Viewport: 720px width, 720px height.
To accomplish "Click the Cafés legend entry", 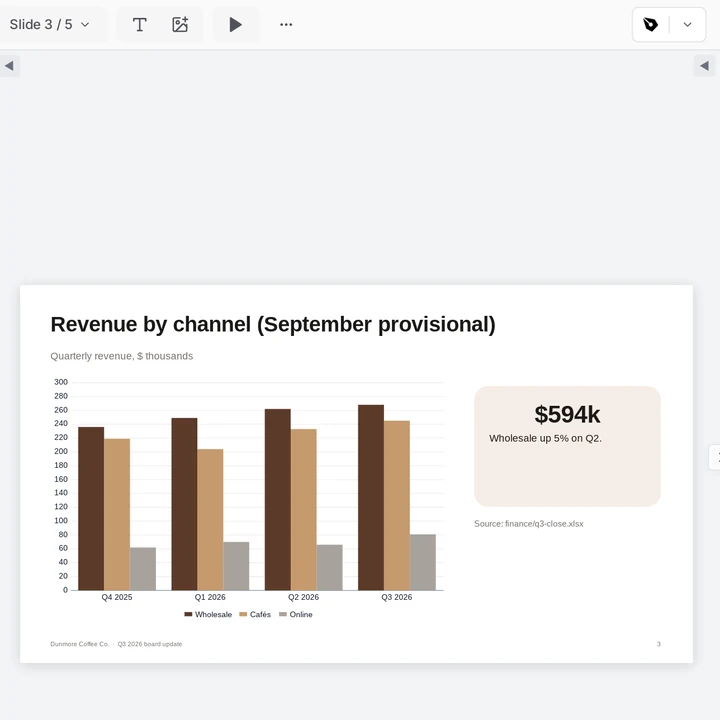I will pyautogui.click(x=255, y=614).
